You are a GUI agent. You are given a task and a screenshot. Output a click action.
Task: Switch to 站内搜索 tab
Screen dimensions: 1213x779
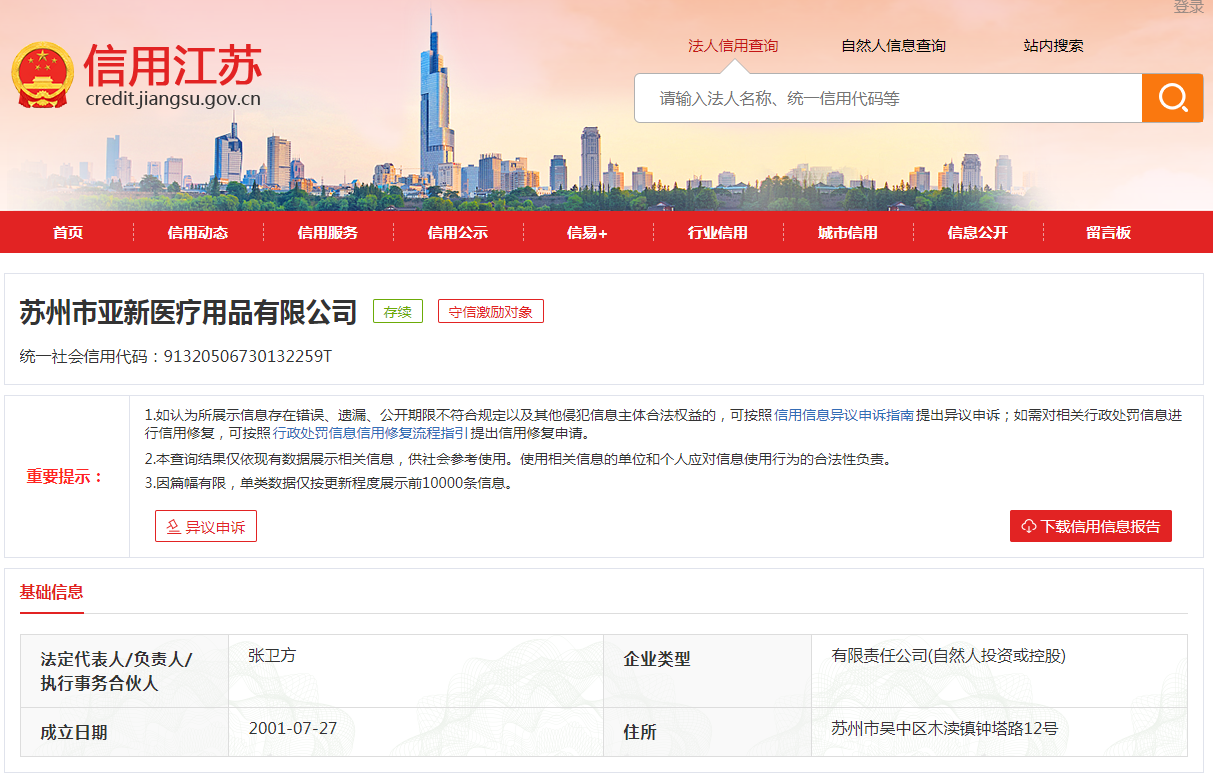tap(1053, 45)
